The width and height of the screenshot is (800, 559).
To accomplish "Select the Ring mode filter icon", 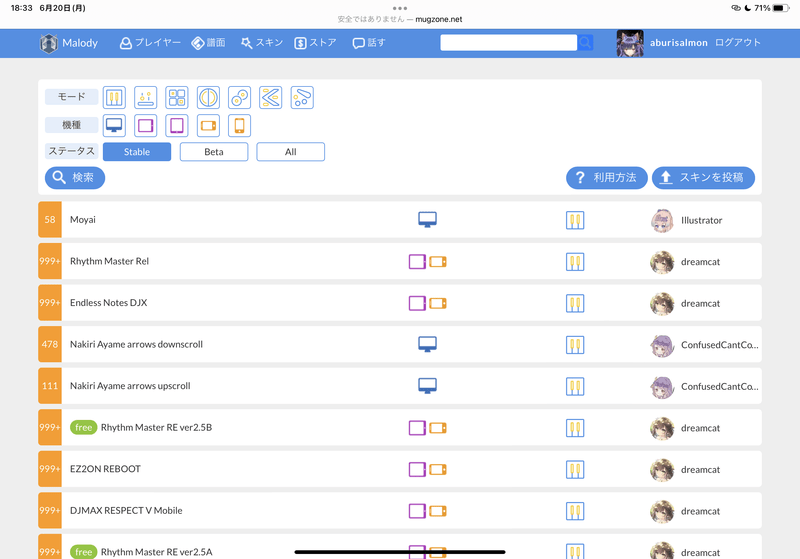I will point(239,98).
